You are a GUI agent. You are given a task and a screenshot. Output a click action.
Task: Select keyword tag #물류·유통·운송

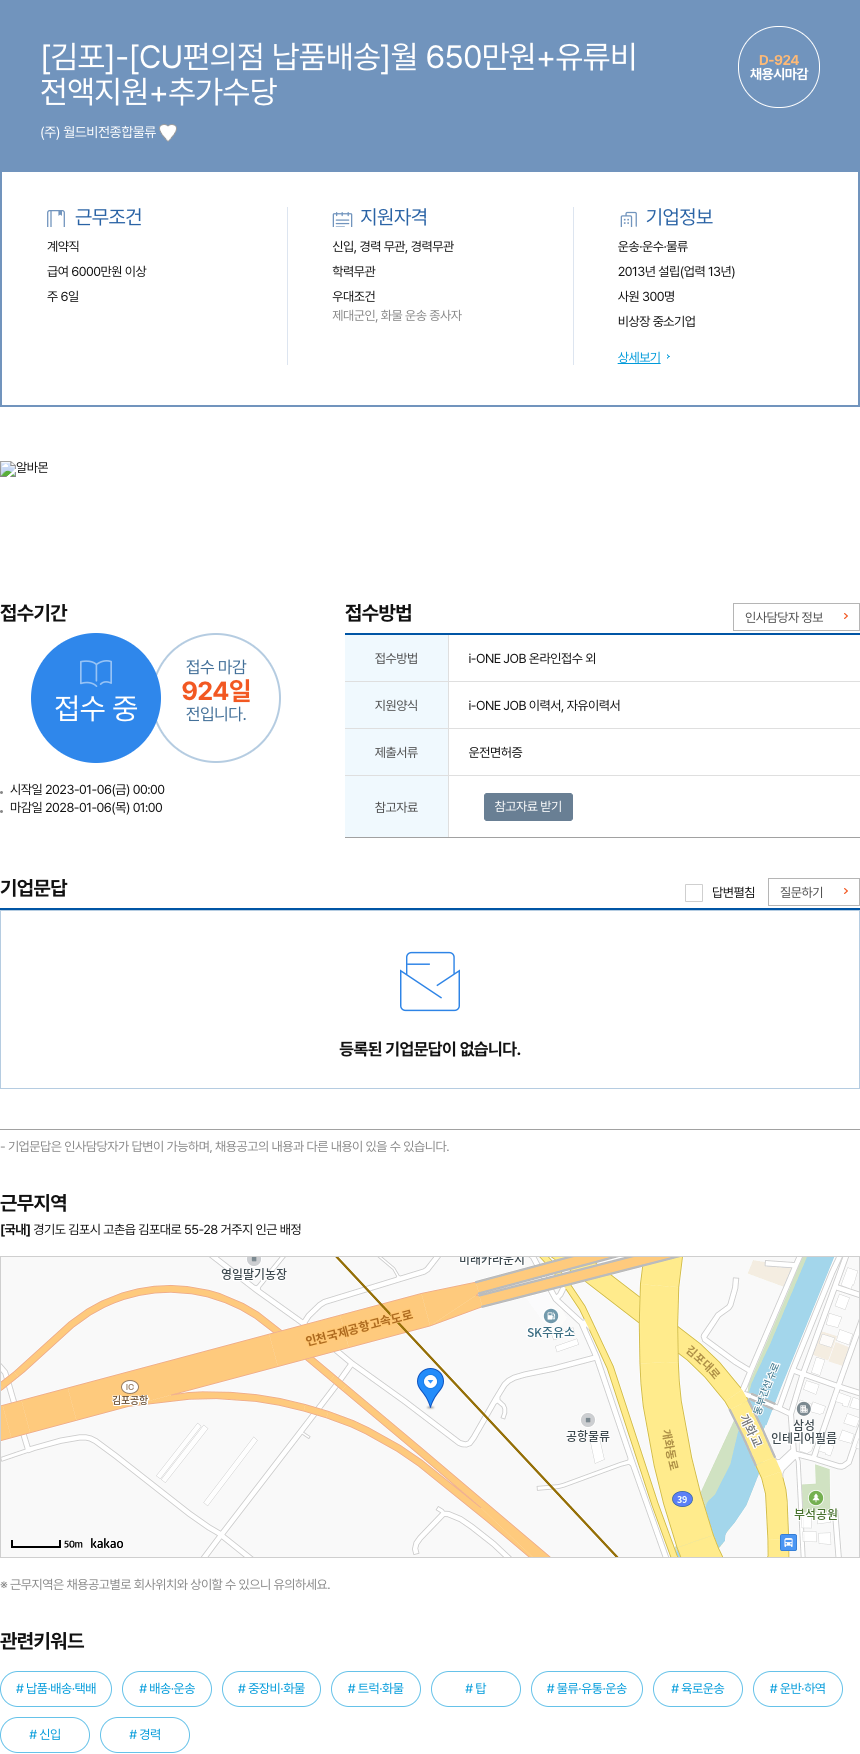tap(587, 1689)
